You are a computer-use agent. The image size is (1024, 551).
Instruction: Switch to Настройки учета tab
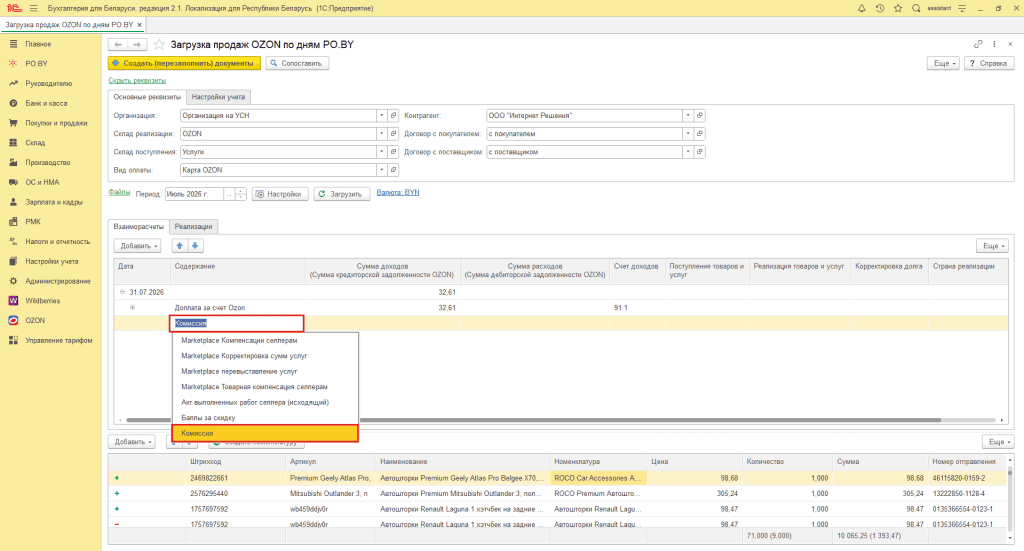pyautogui.click(x=218, y=97)
